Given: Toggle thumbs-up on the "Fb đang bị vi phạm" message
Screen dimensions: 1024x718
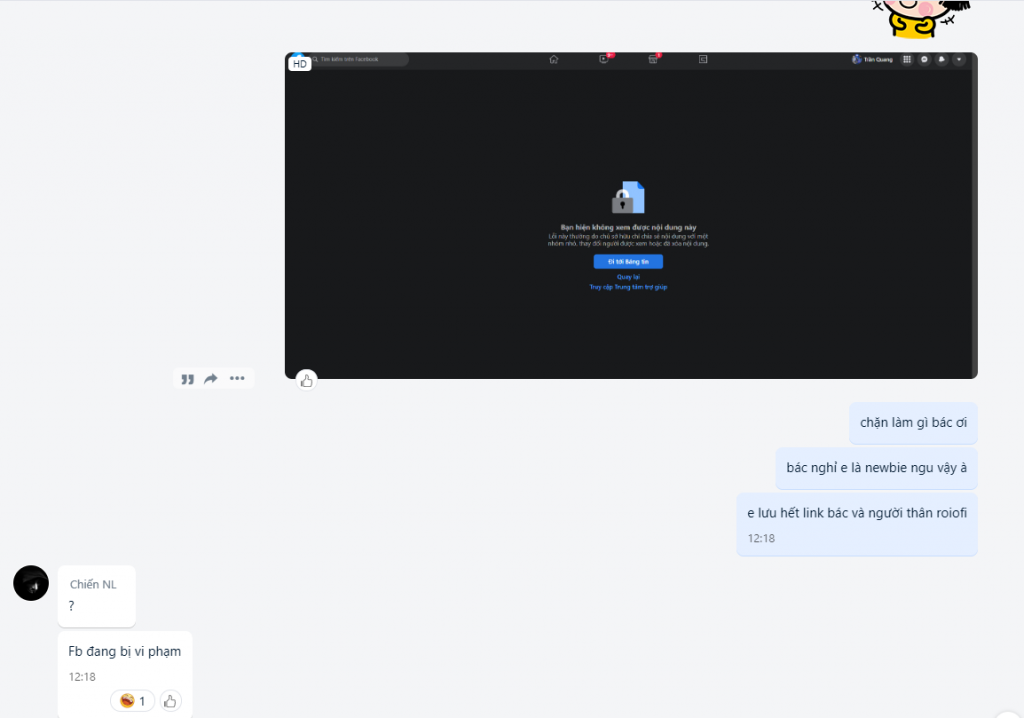Looking at the screenshot, I should point(170,701).
